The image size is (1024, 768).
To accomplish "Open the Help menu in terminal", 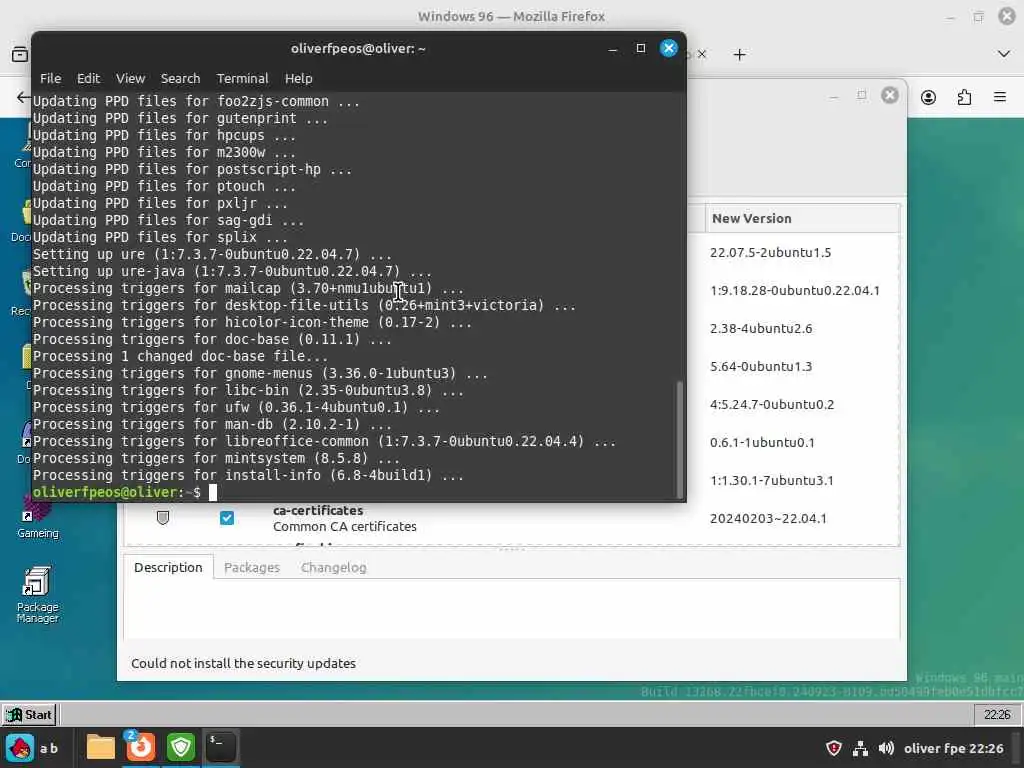I will (x=298, y=78).
